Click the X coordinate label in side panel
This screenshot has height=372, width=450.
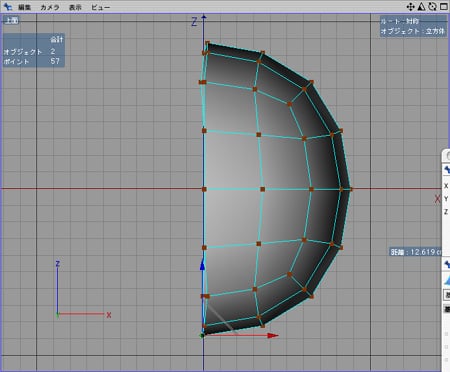pos(446,186)
